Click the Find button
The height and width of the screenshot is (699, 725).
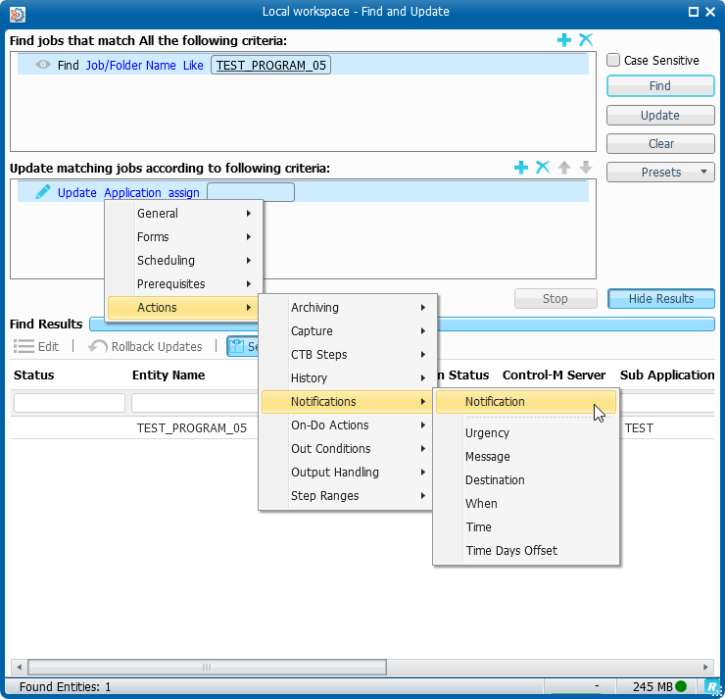(660, 86)
